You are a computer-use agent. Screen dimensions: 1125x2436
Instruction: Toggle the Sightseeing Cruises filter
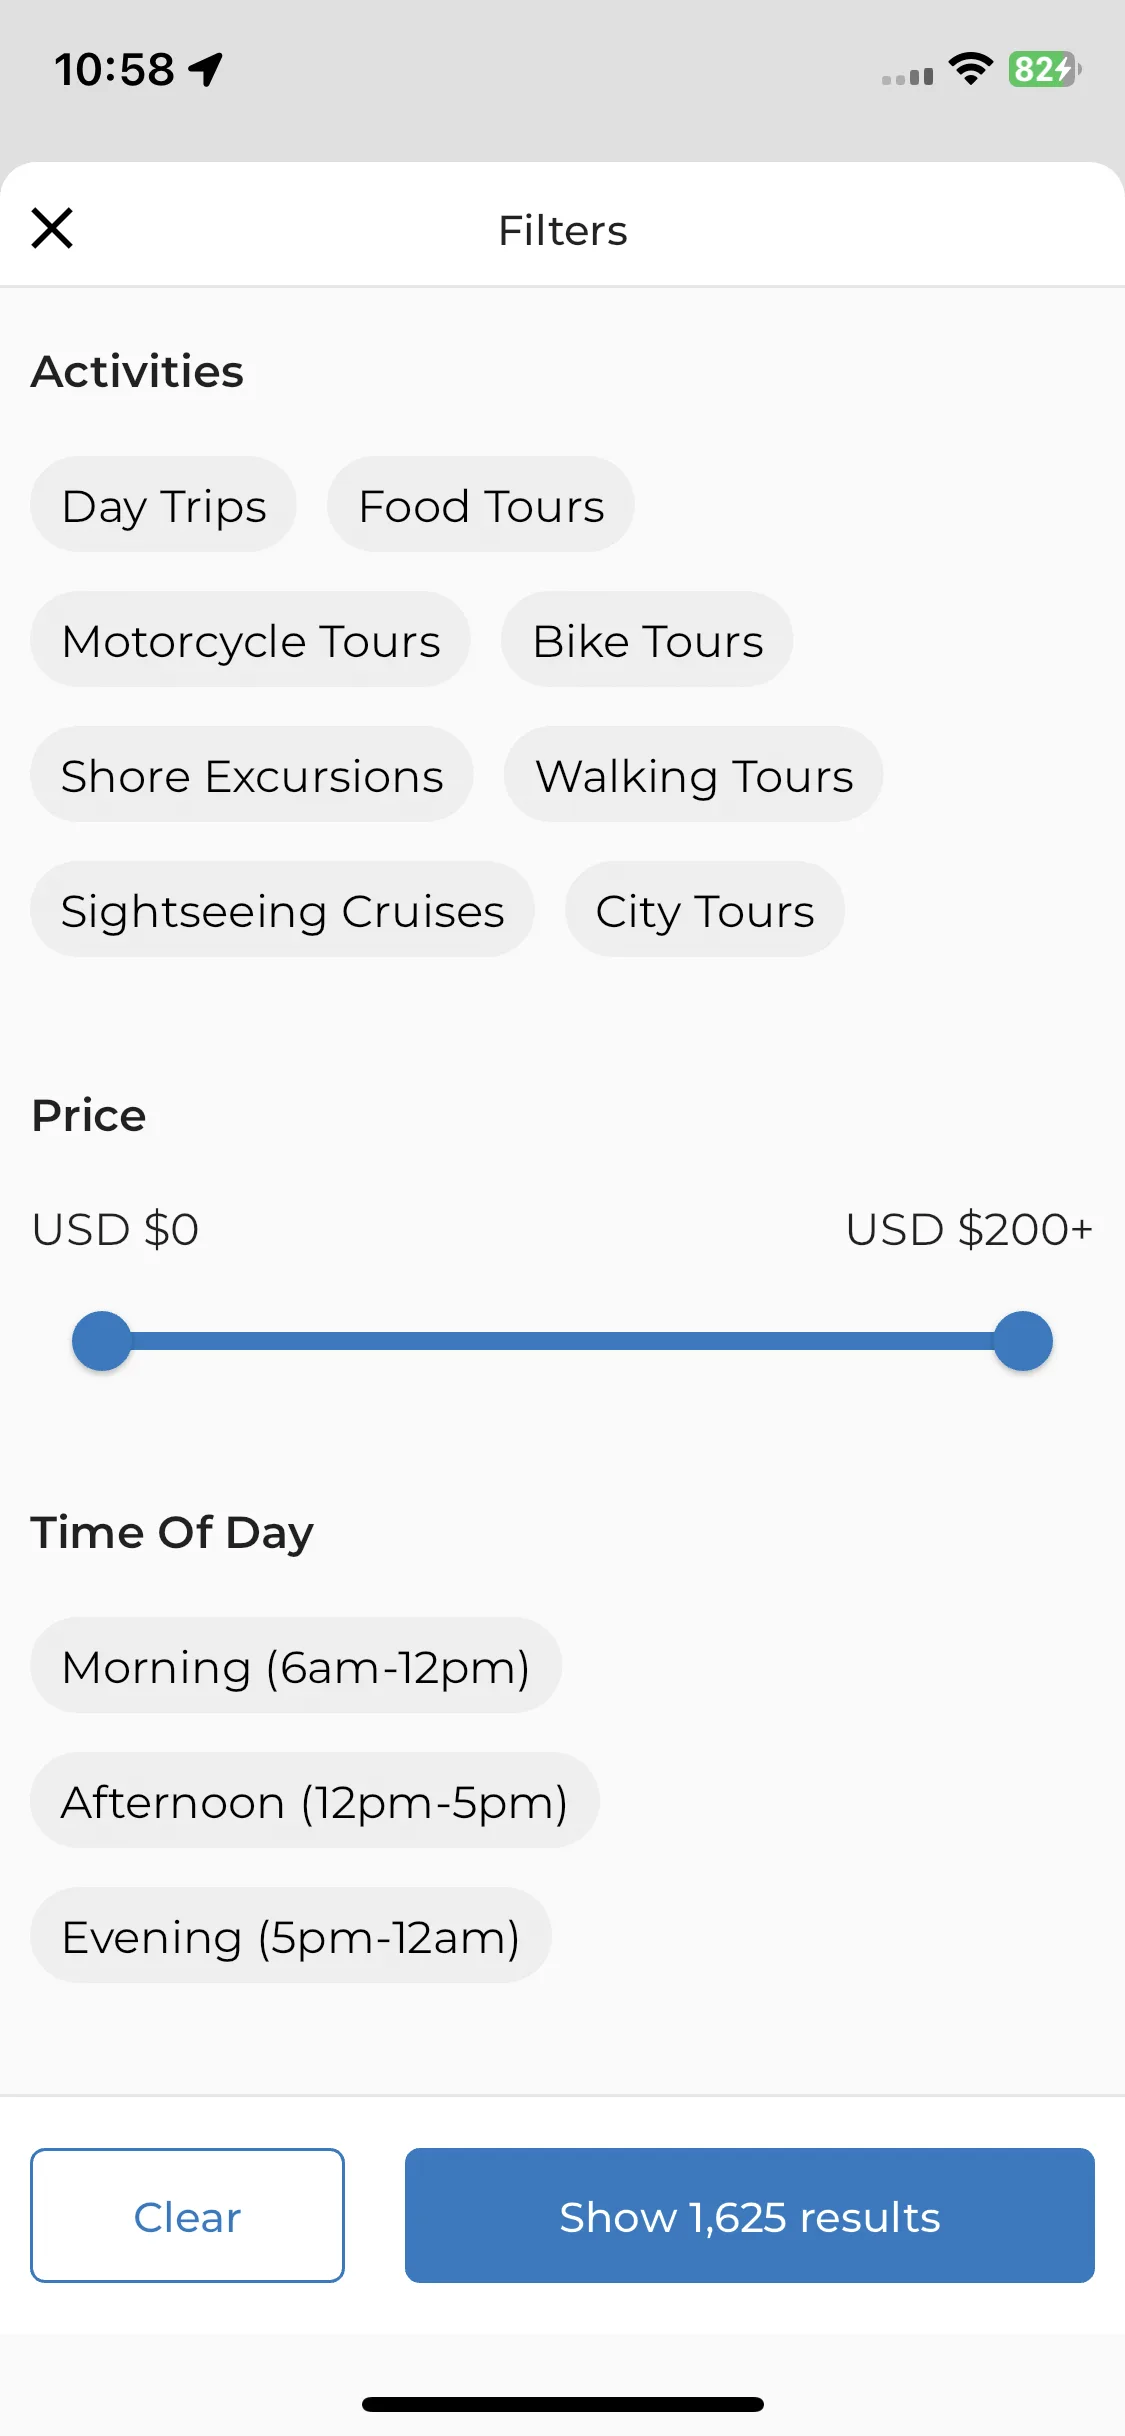[x=282, y=909]
